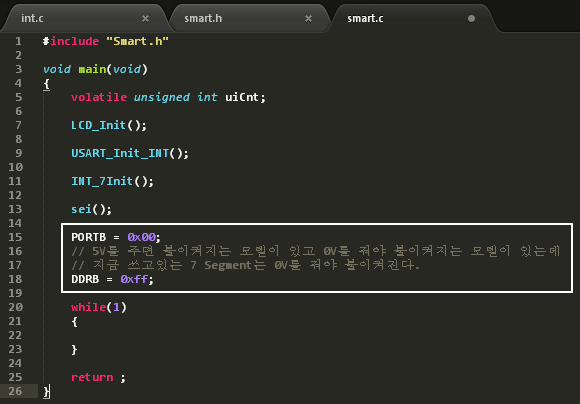Click the DDRB = 0xff statement
Image resolution: width=580 pixels, height=404 pixels.
click(x=112, y=279)
